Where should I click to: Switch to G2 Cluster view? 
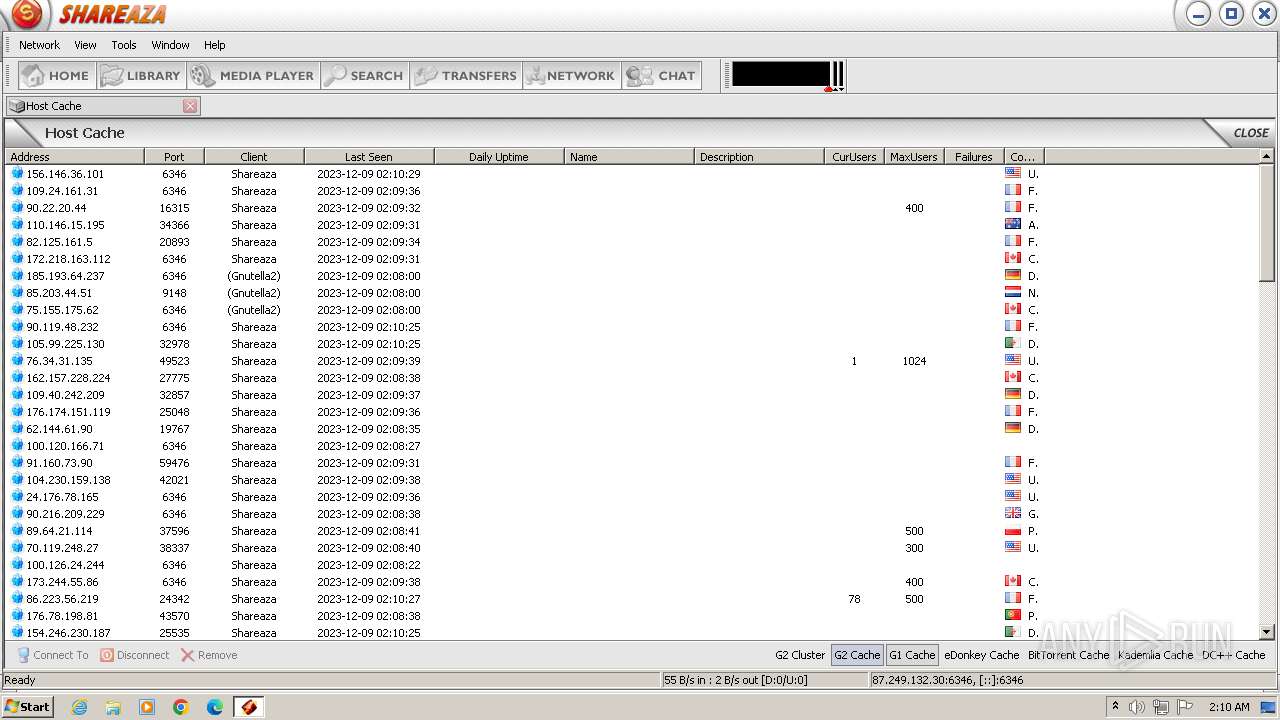(800, 655)
